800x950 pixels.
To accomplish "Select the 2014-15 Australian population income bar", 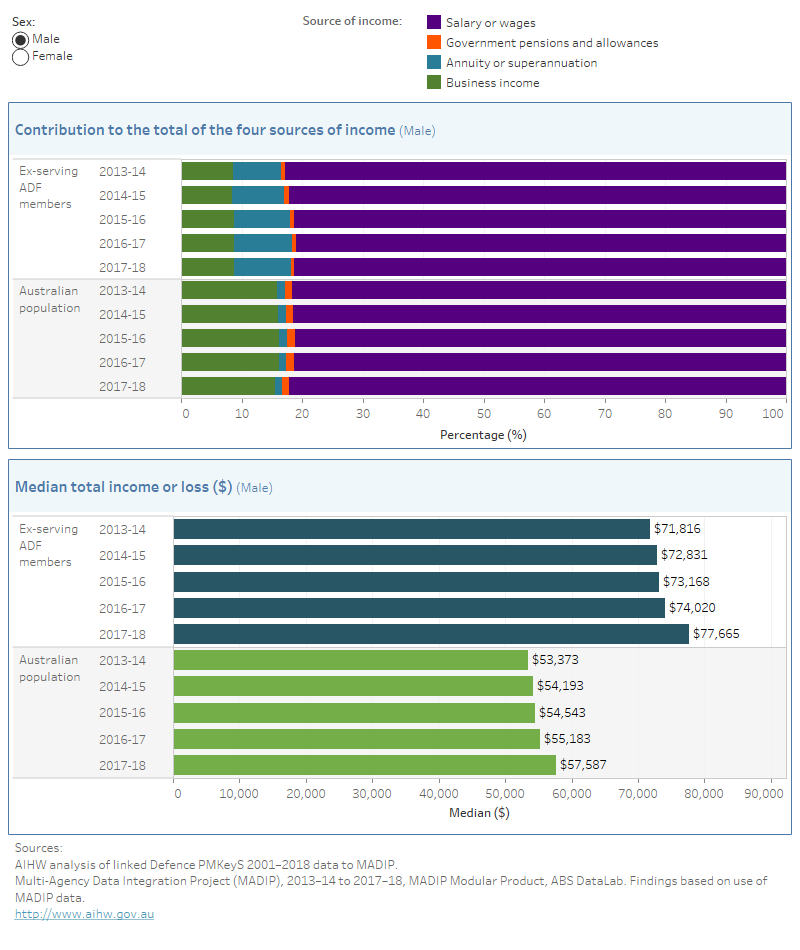I will (350, 686).
